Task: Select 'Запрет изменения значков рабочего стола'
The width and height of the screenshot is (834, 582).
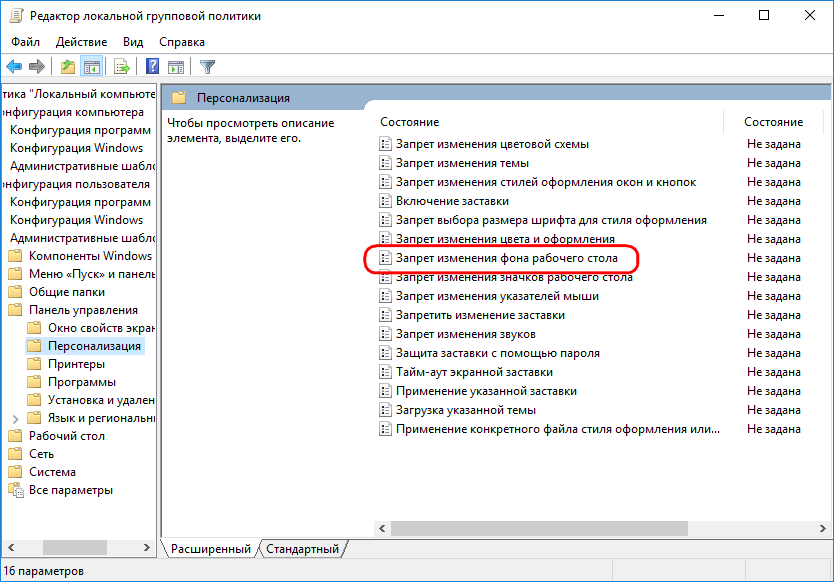Action: (x=514, y=277)
